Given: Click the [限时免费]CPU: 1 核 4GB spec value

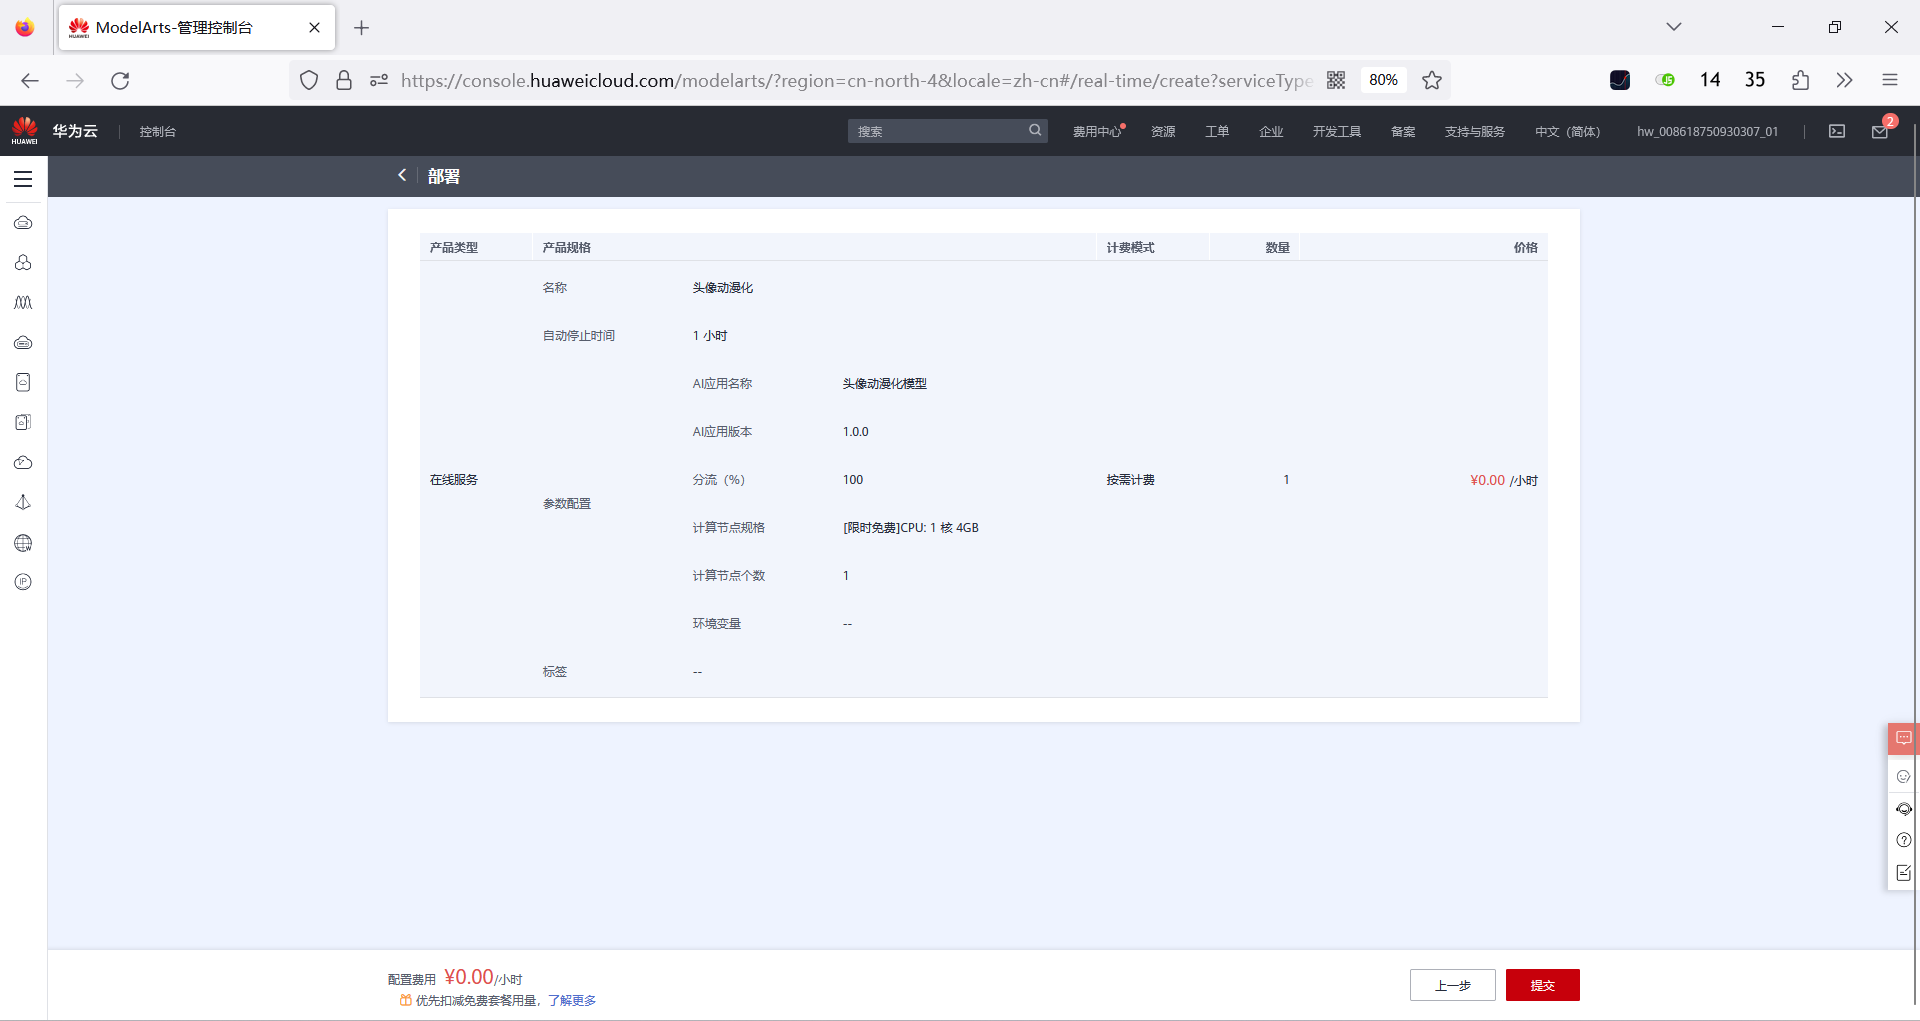Looking at the screenshot, I should [x=910, y=527].
